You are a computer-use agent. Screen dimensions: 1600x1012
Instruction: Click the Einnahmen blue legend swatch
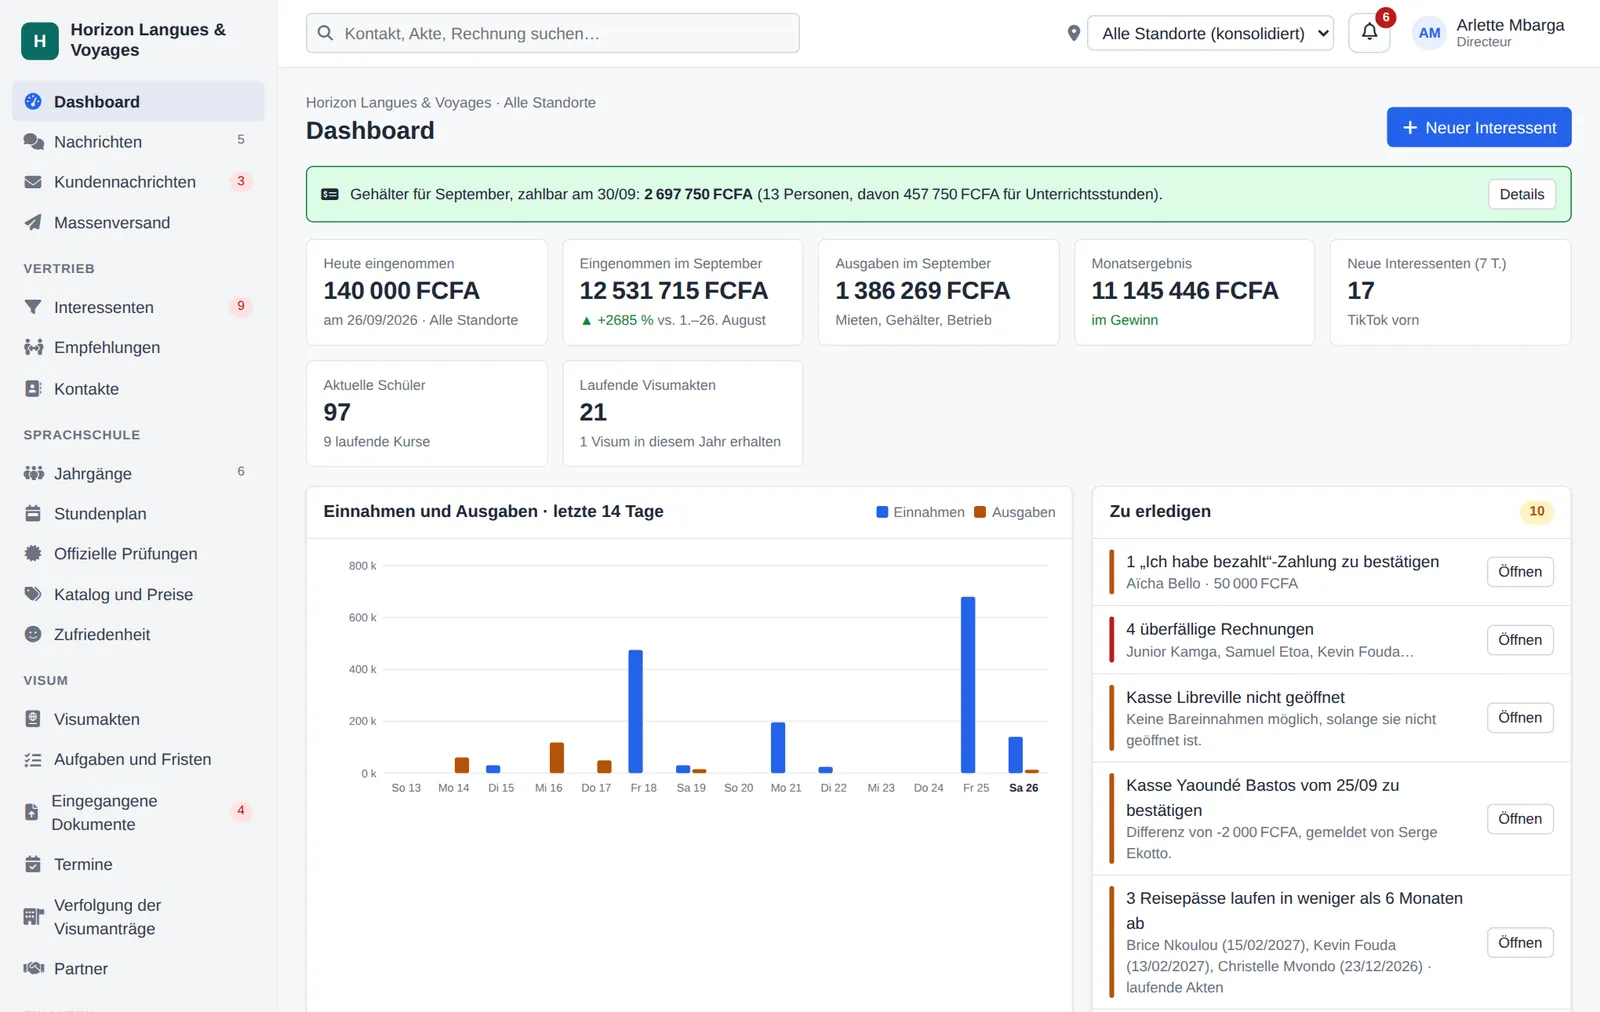882,512
